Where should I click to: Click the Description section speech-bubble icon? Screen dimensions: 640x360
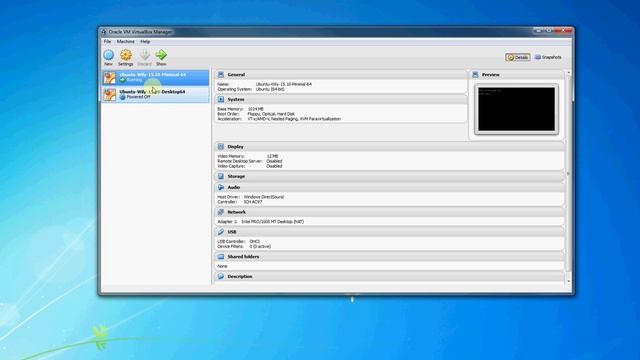click(221, 276)
